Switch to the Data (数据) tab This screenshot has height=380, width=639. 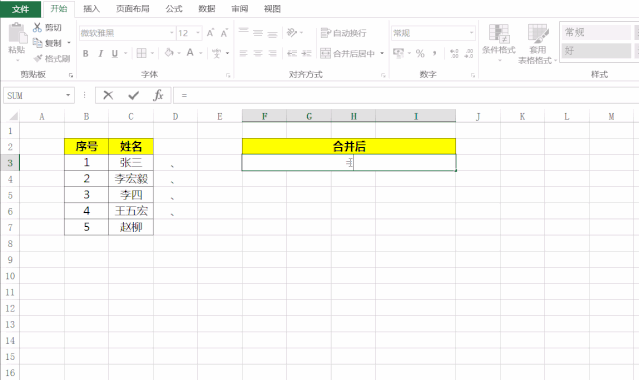pos(207,9)
